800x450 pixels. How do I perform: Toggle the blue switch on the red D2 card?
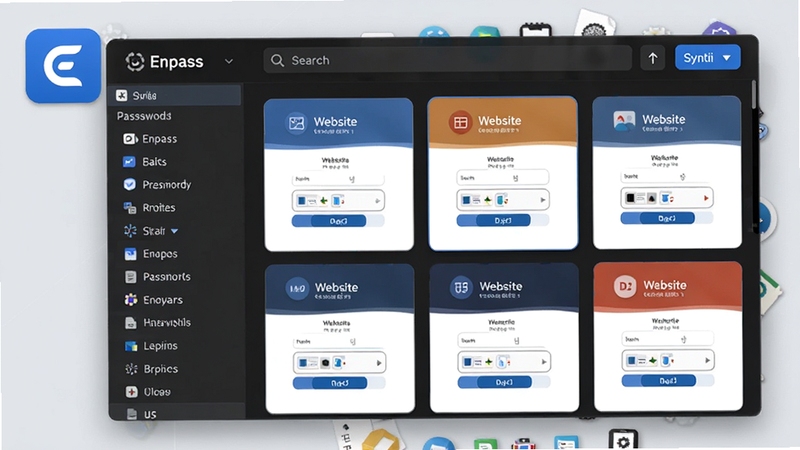tap(668, 380)
